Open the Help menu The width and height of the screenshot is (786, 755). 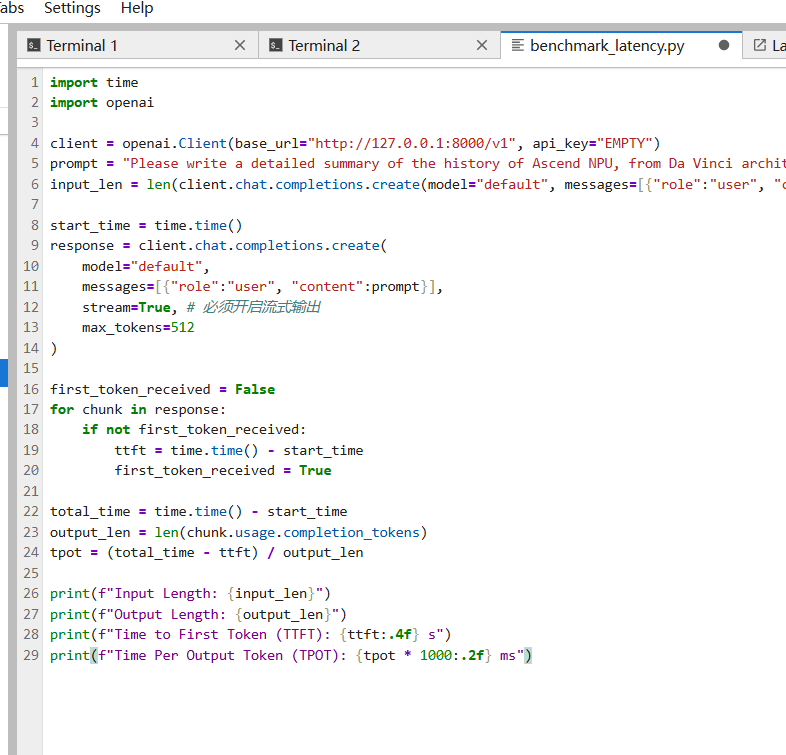click(x=137, y=8)
